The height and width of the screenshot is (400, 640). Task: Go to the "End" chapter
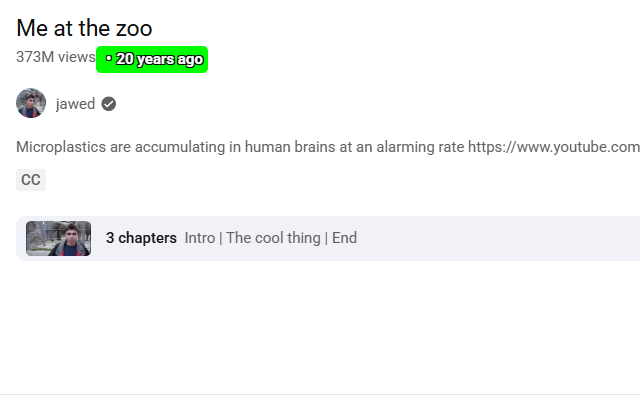pyautogui.click(x=345, y=238)
